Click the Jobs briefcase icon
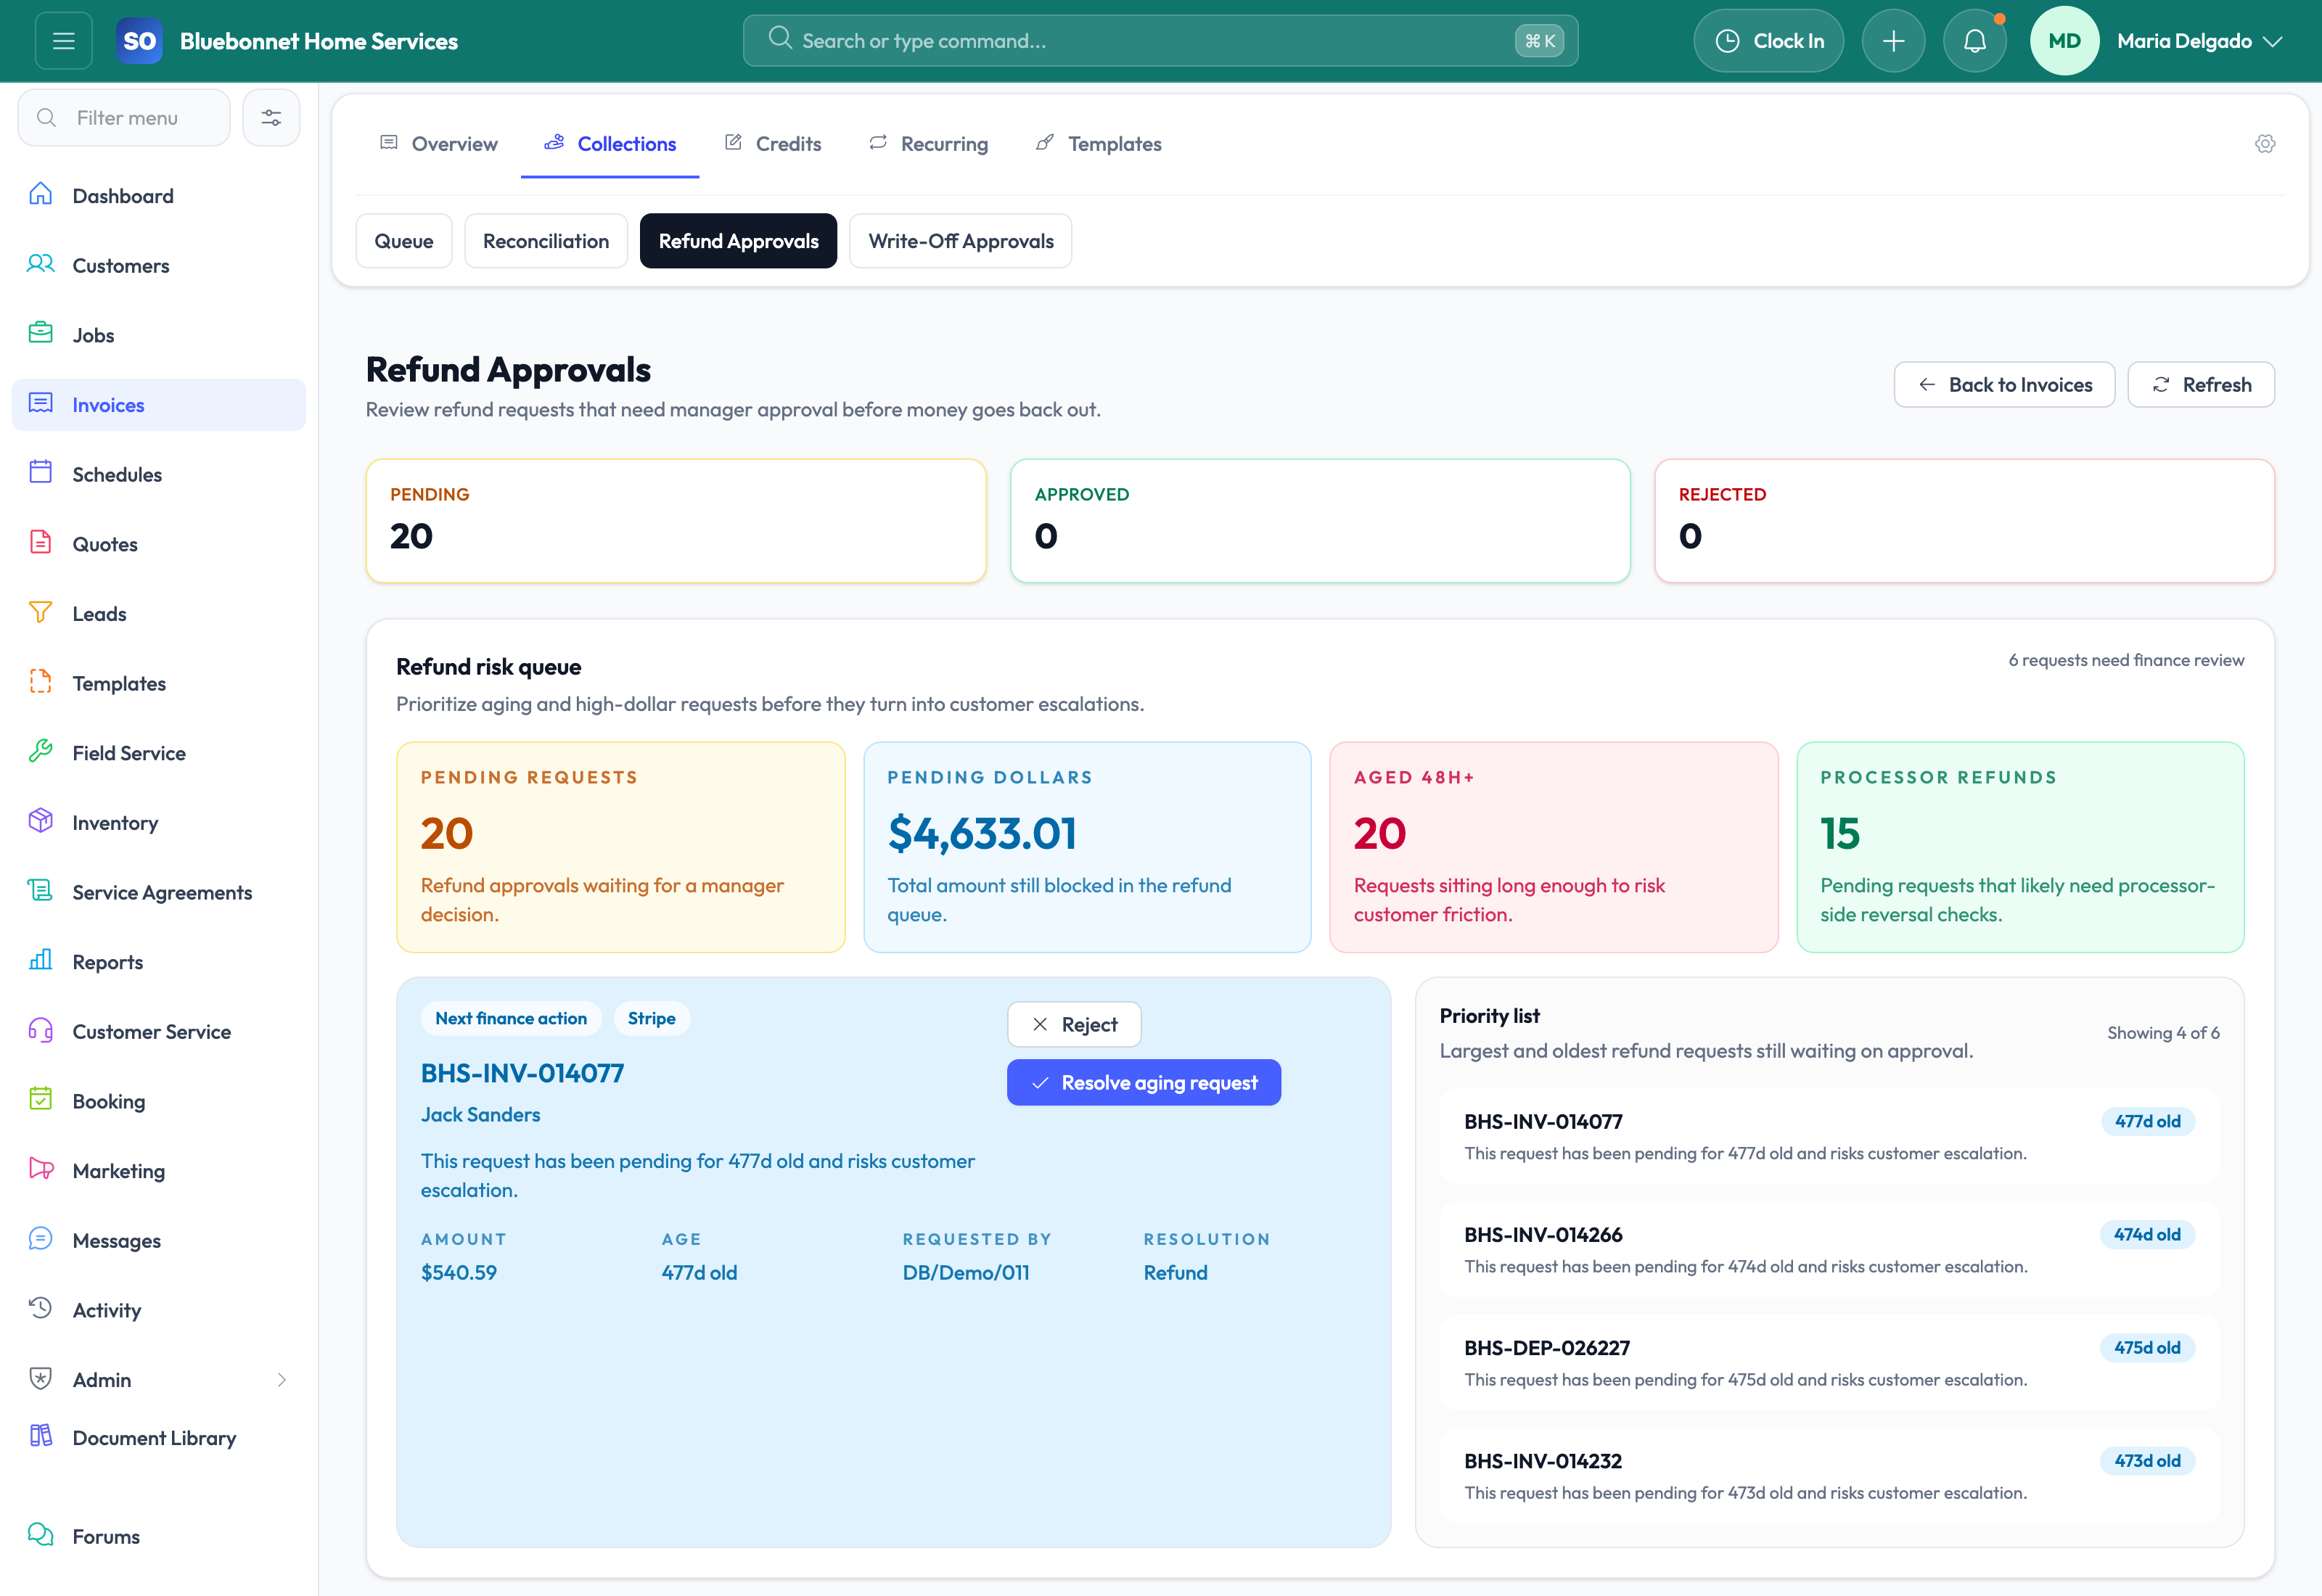 click(40, 333)
